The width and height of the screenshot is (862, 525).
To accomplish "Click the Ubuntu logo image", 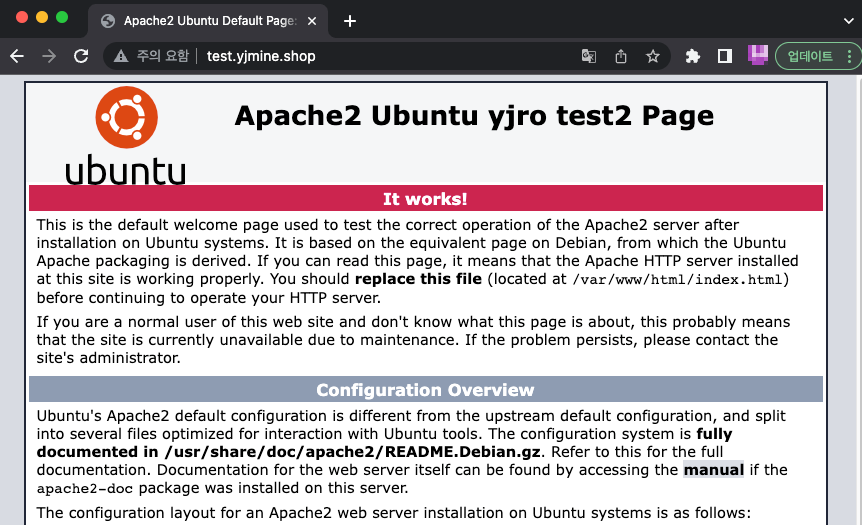I will 126,135.
